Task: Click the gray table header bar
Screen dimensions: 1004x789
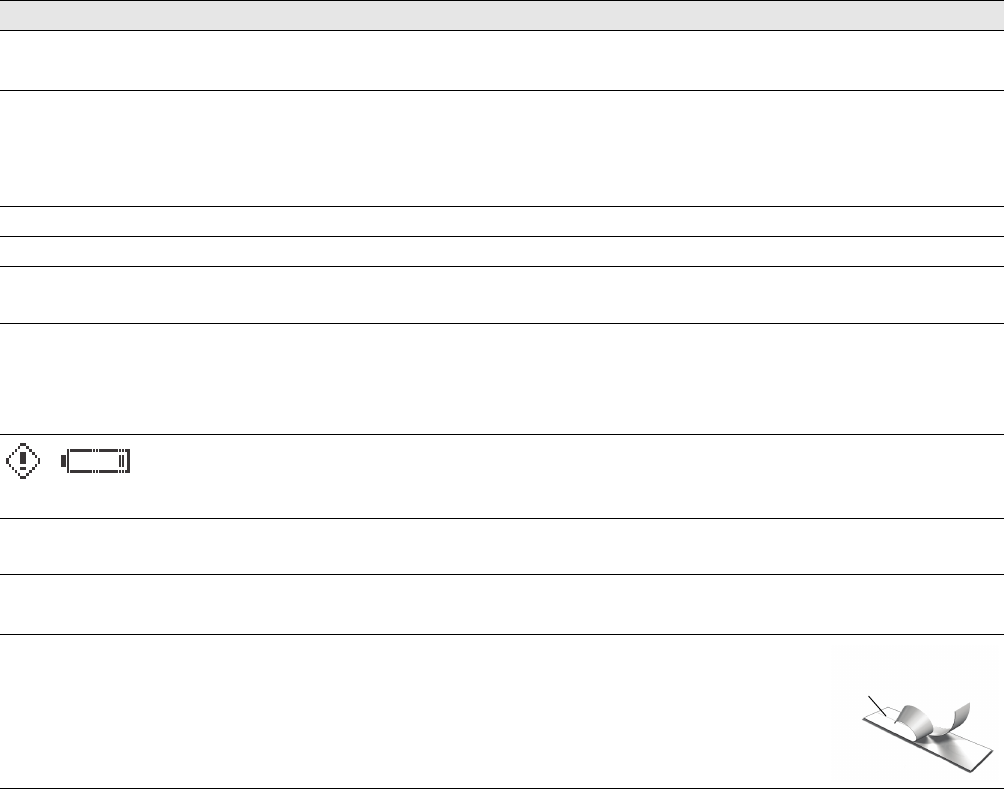Action: pos(502,17)
